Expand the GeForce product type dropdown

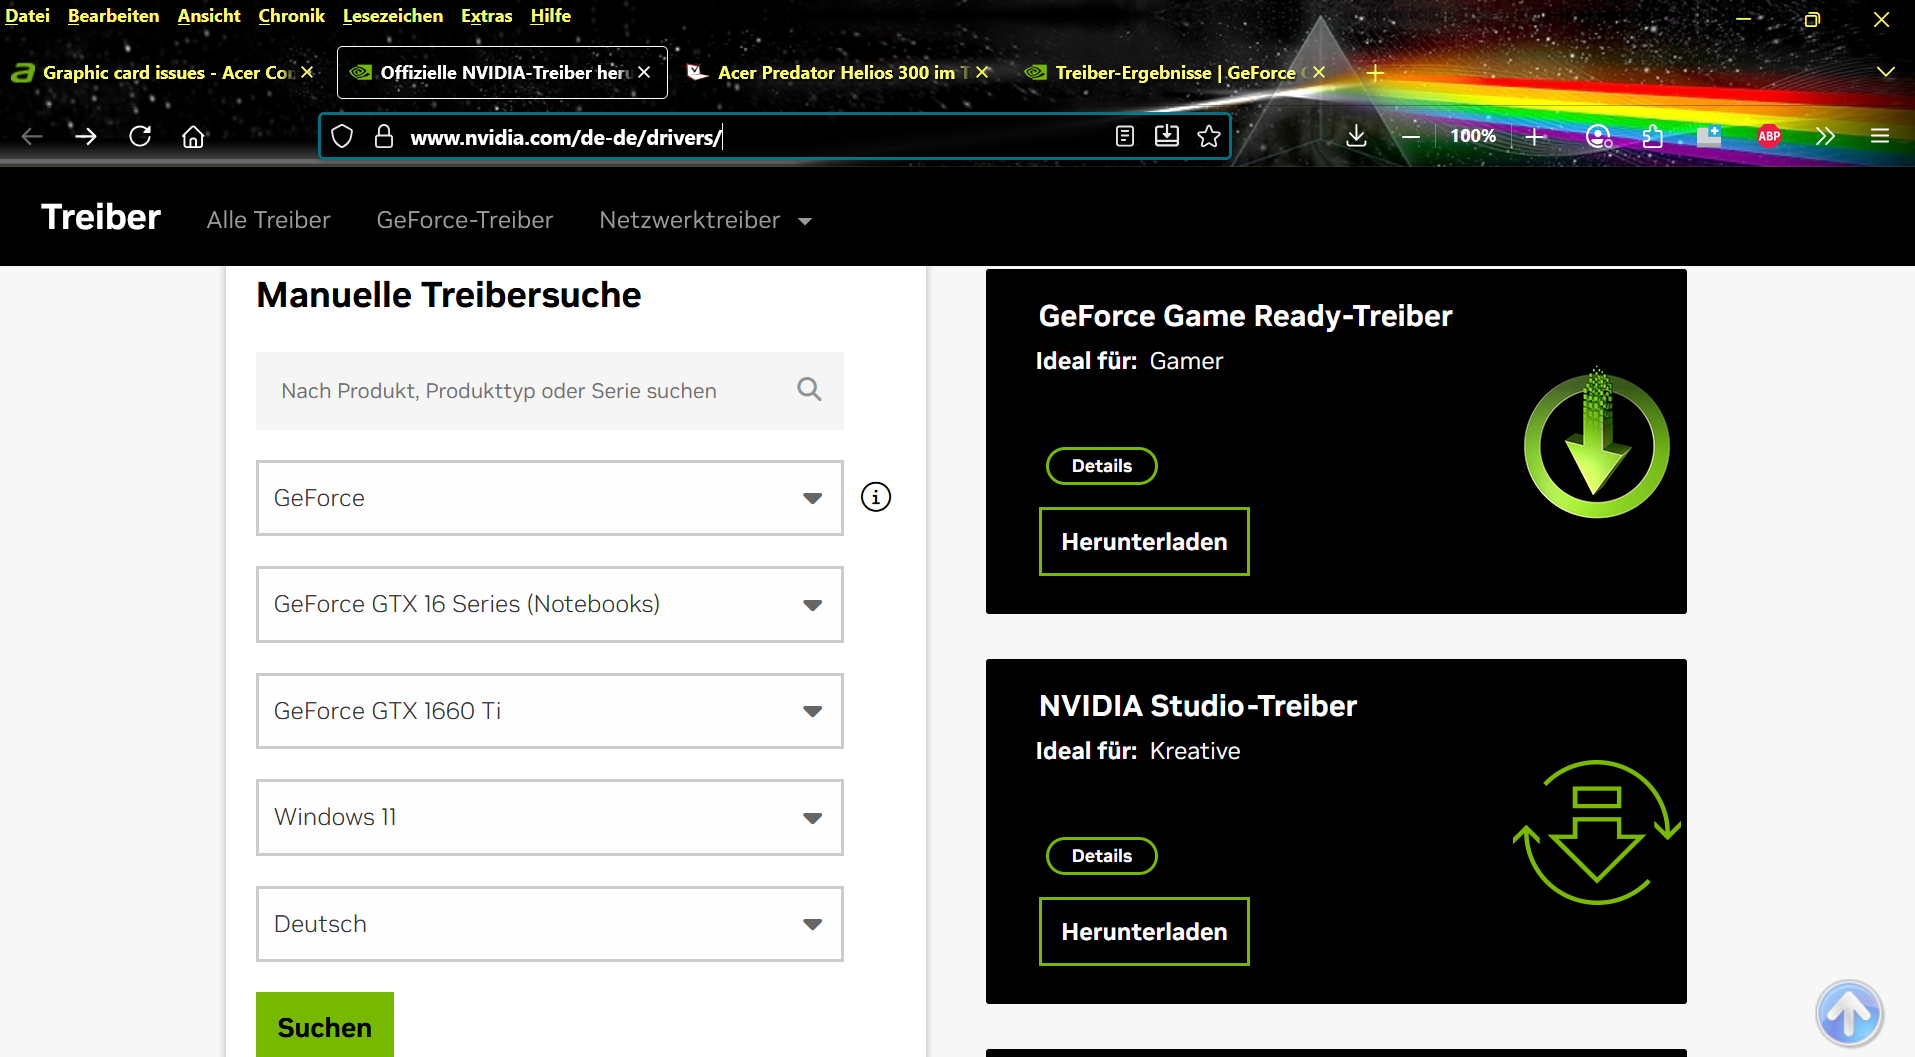[x=550, y=498]
